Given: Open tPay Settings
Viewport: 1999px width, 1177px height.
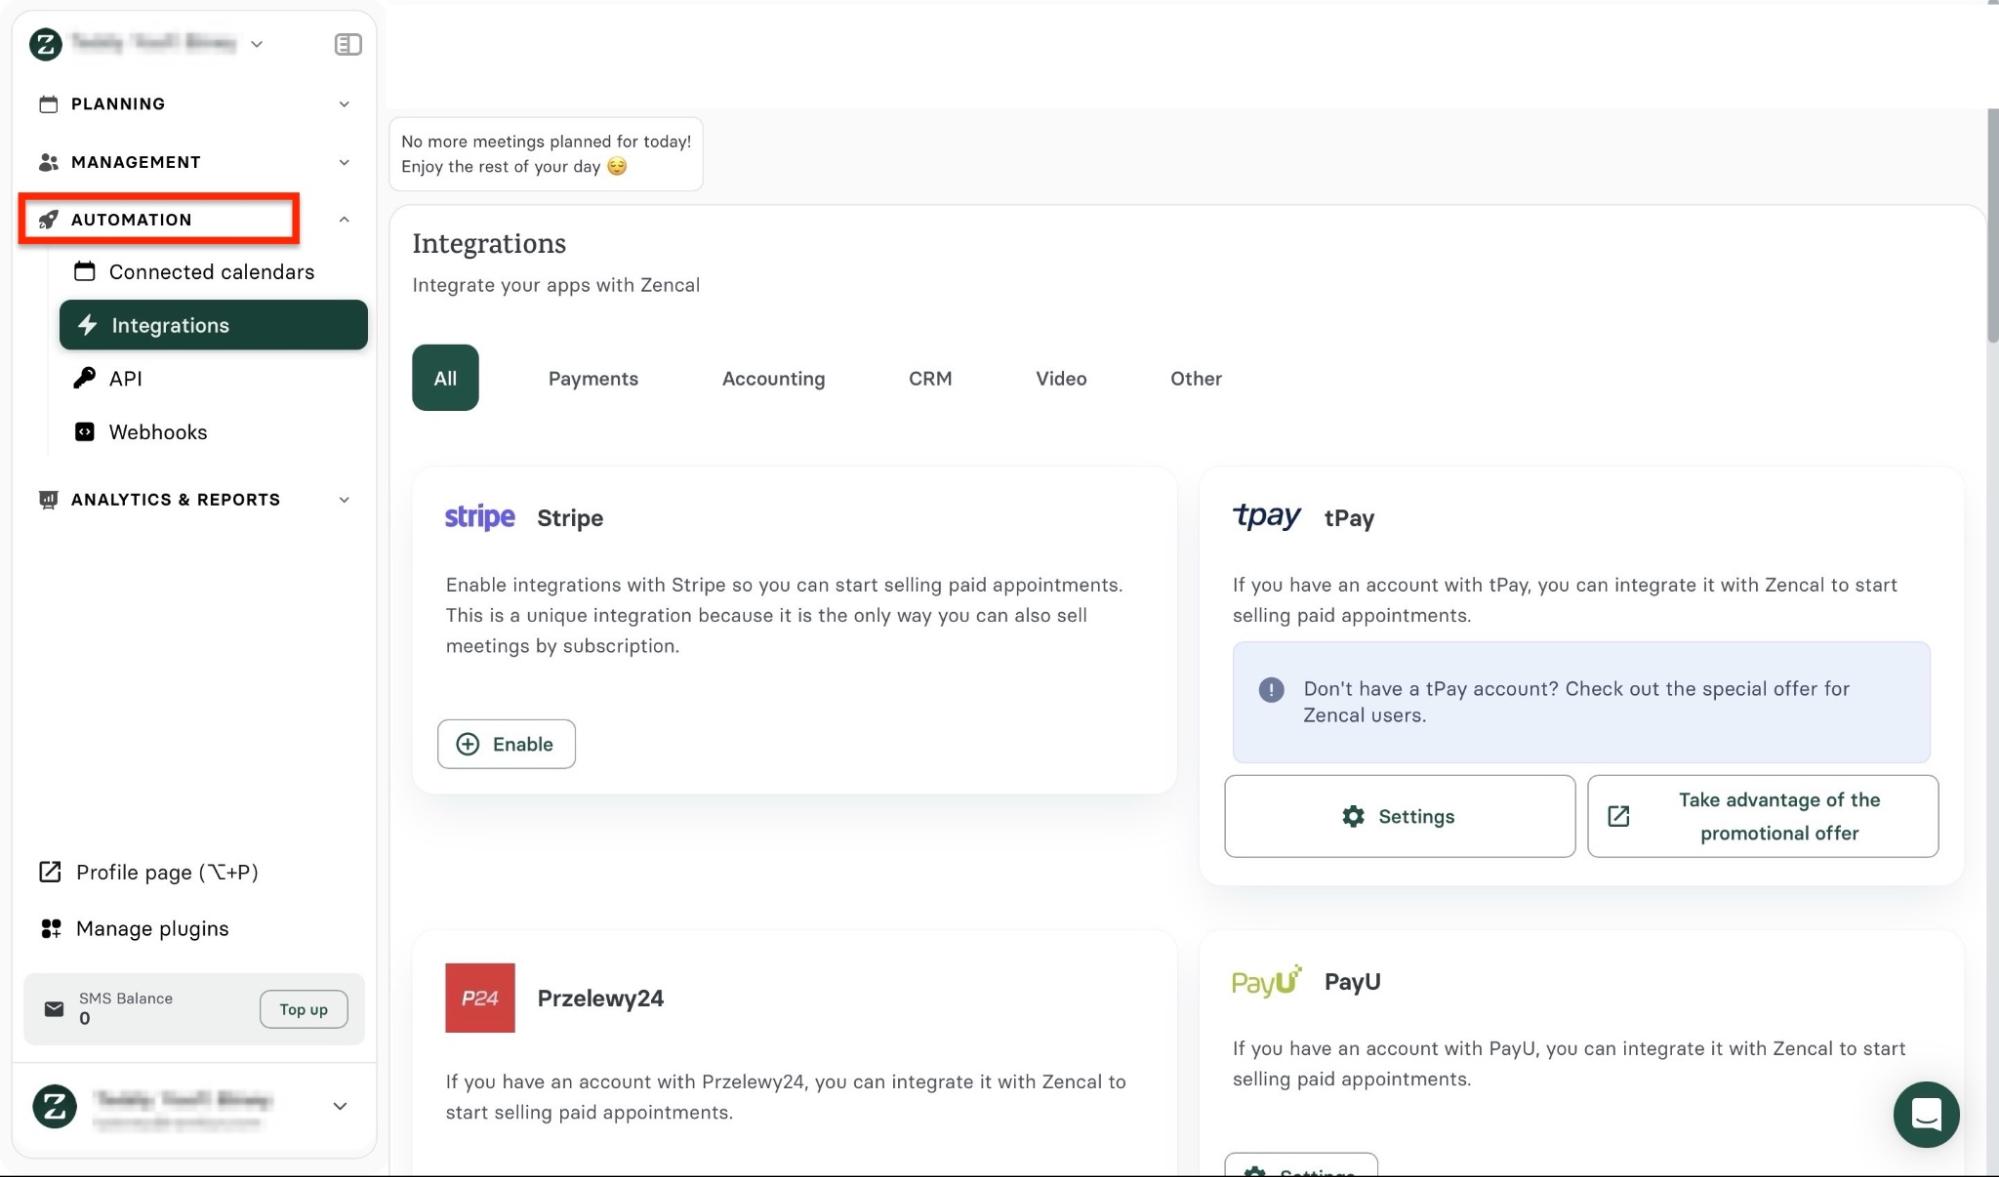Looking at the screenshot, I should 1399,816.
